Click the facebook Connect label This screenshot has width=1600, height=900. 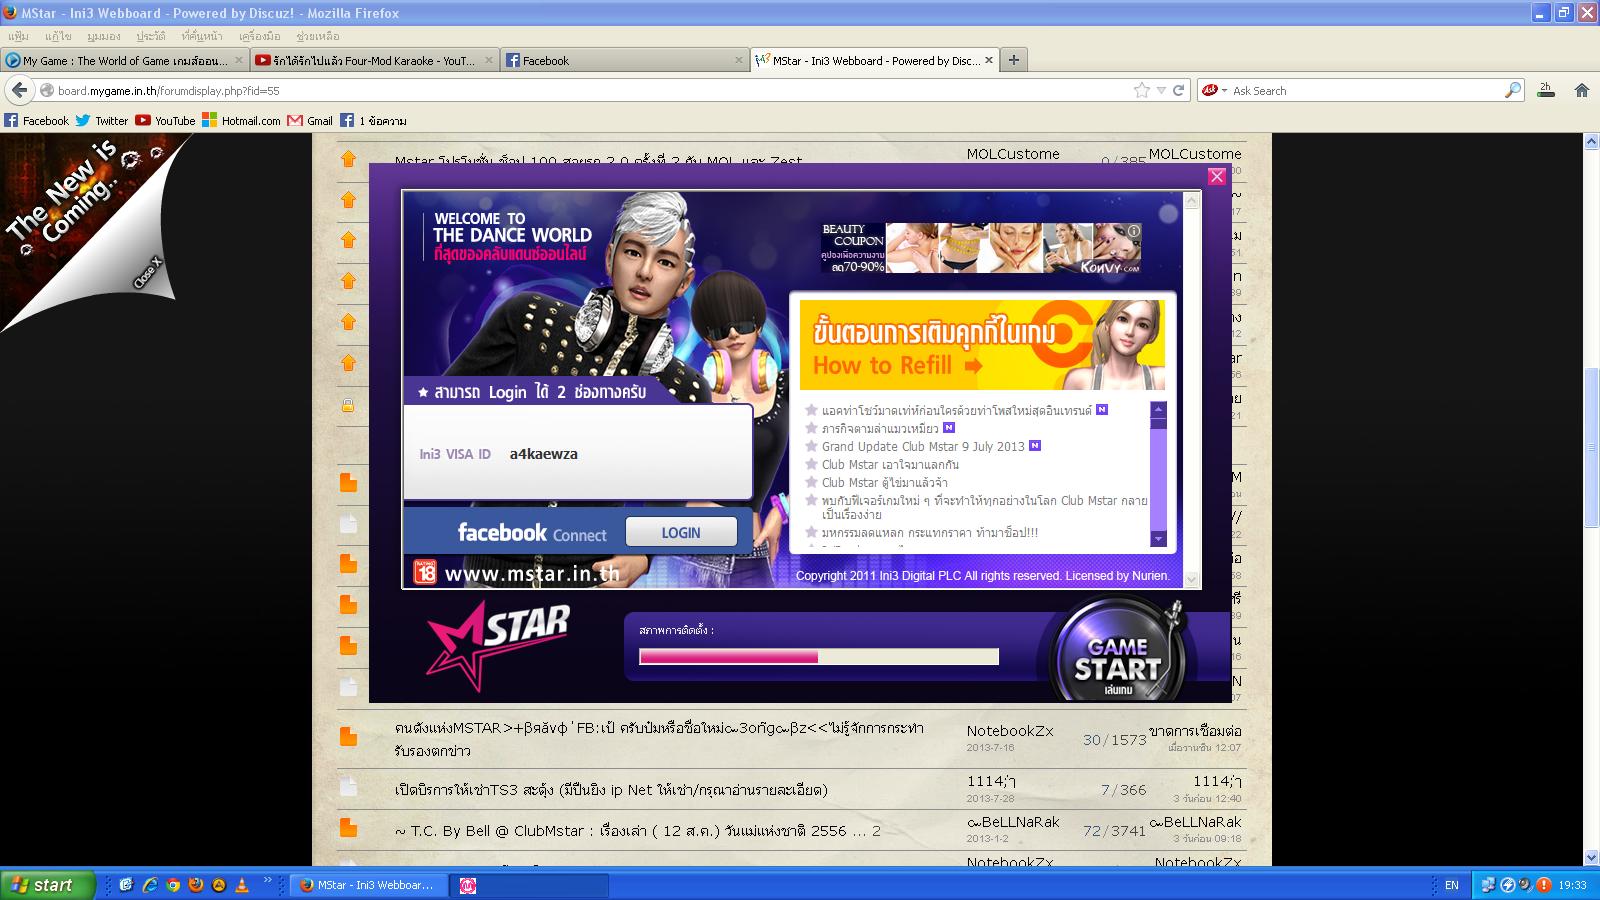tap(532, 533)
